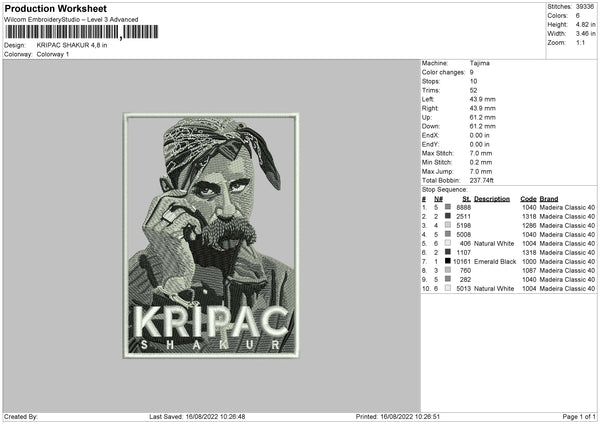
Task: Click 'Last Saved: 16/08/2022 10:26:48' in footer
Action: click(x=197, y=417)
